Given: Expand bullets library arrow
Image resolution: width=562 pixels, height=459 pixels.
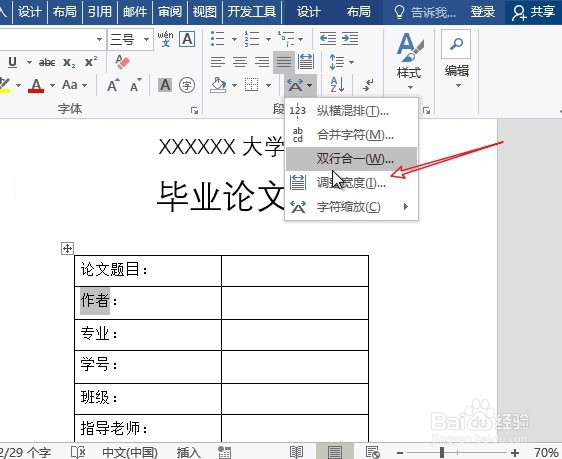Looking at the screenshot, I should click(x=234, y=39).
